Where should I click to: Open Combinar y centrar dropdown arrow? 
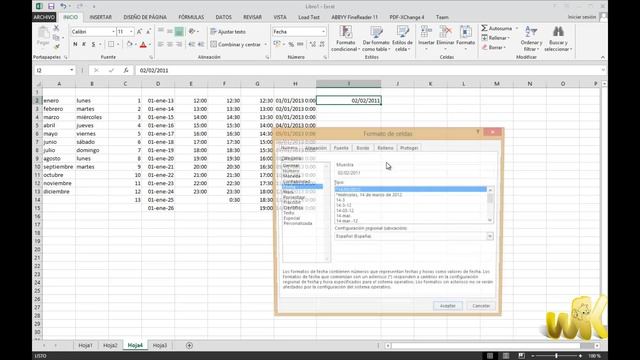[266, 44]
